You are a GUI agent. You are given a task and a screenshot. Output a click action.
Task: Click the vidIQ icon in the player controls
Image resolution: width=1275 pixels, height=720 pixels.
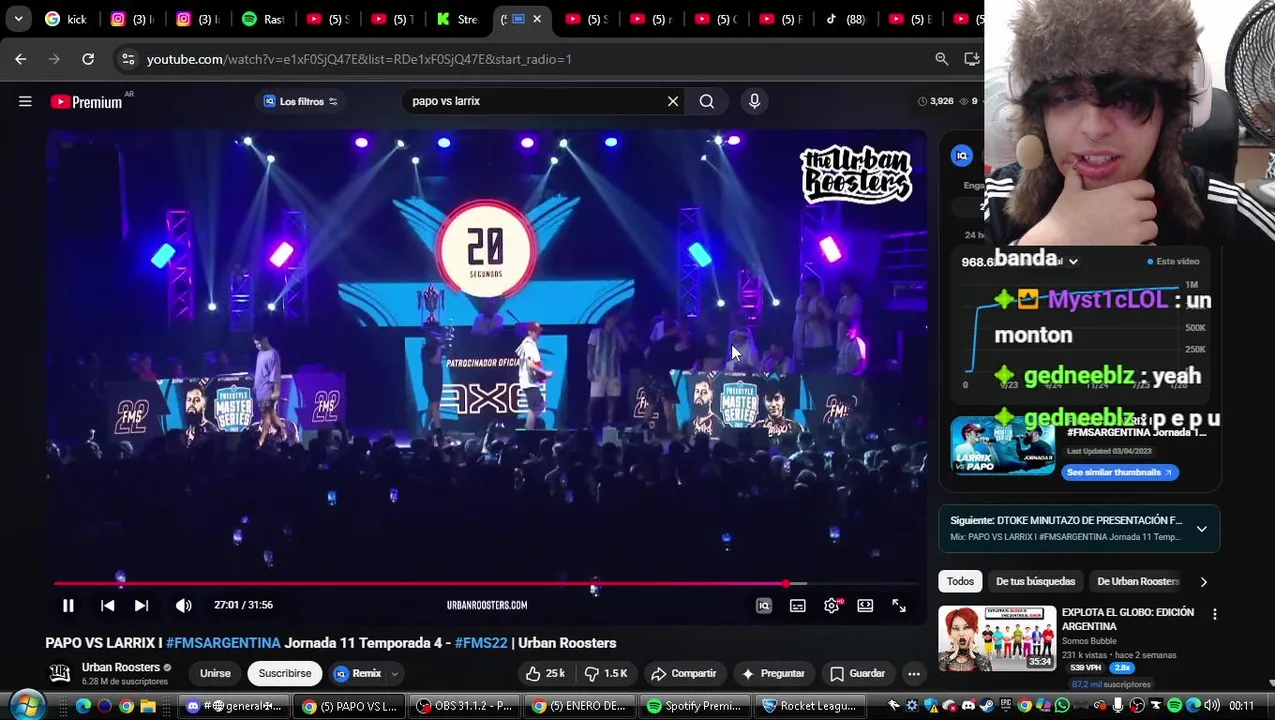[x=764, y=605]
